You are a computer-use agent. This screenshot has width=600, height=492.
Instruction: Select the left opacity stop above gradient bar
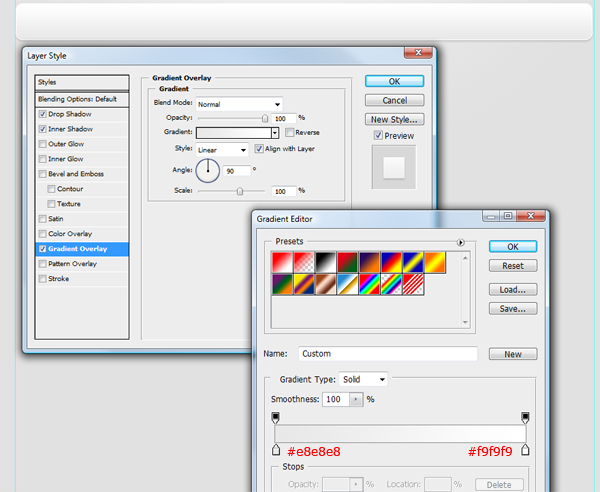[276, 418]
